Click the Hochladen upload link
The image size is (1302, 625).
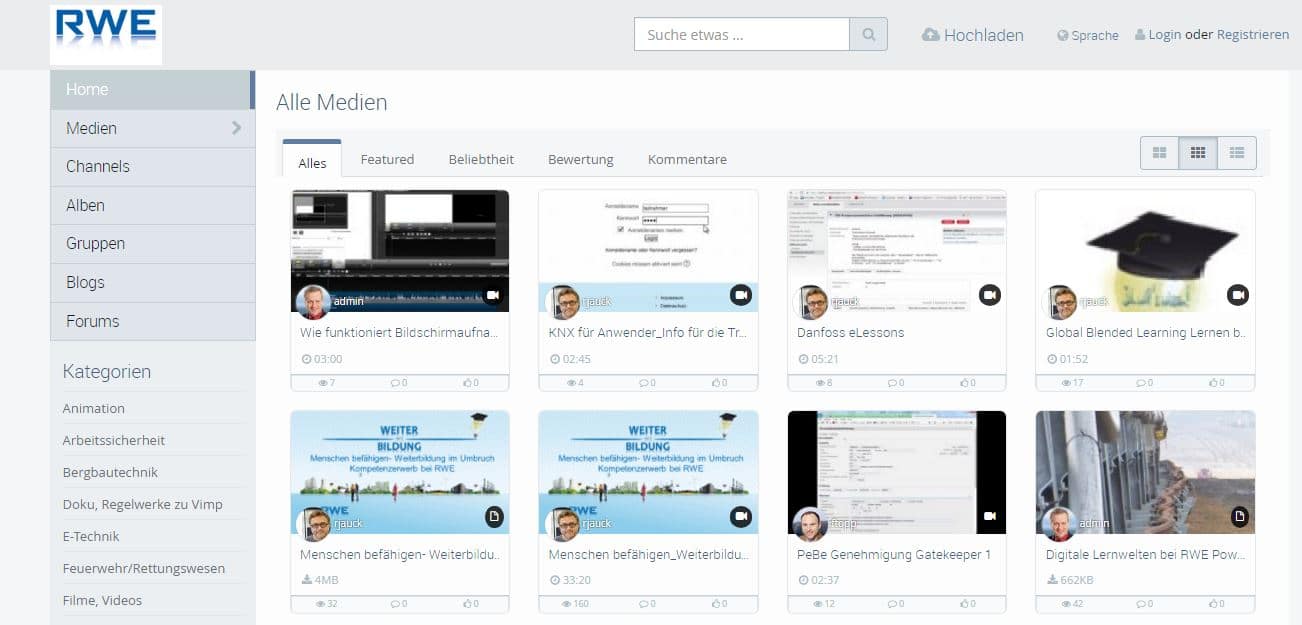click(x=973, y=35)
